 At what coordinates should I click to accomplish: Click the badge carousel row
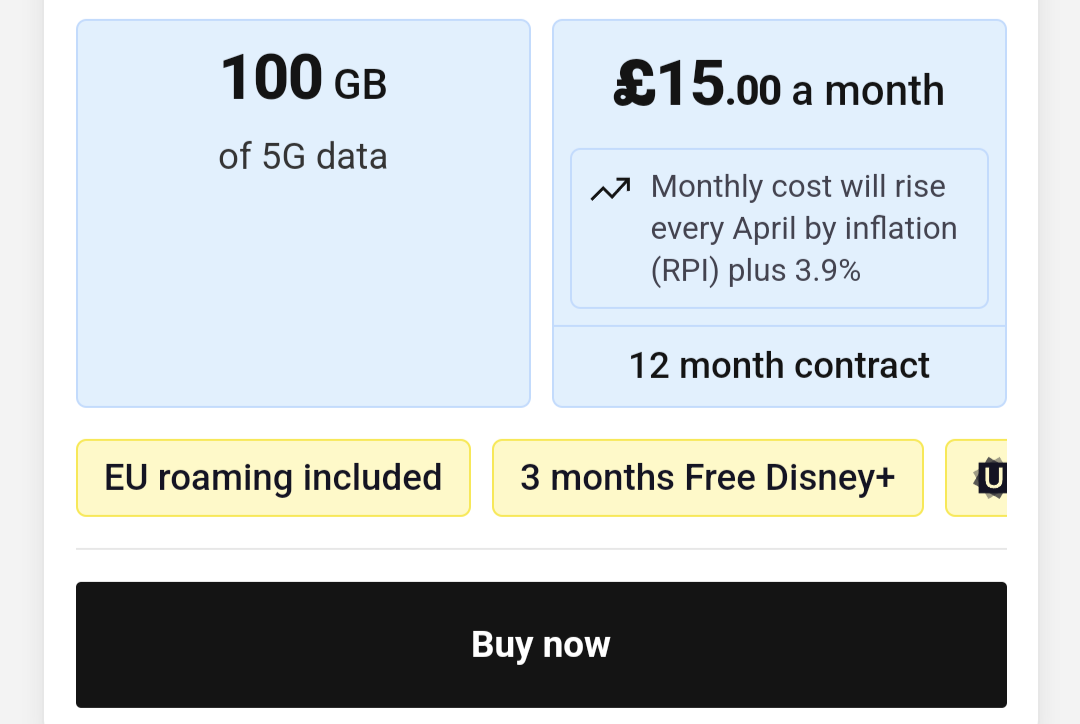tap(540, 478)
